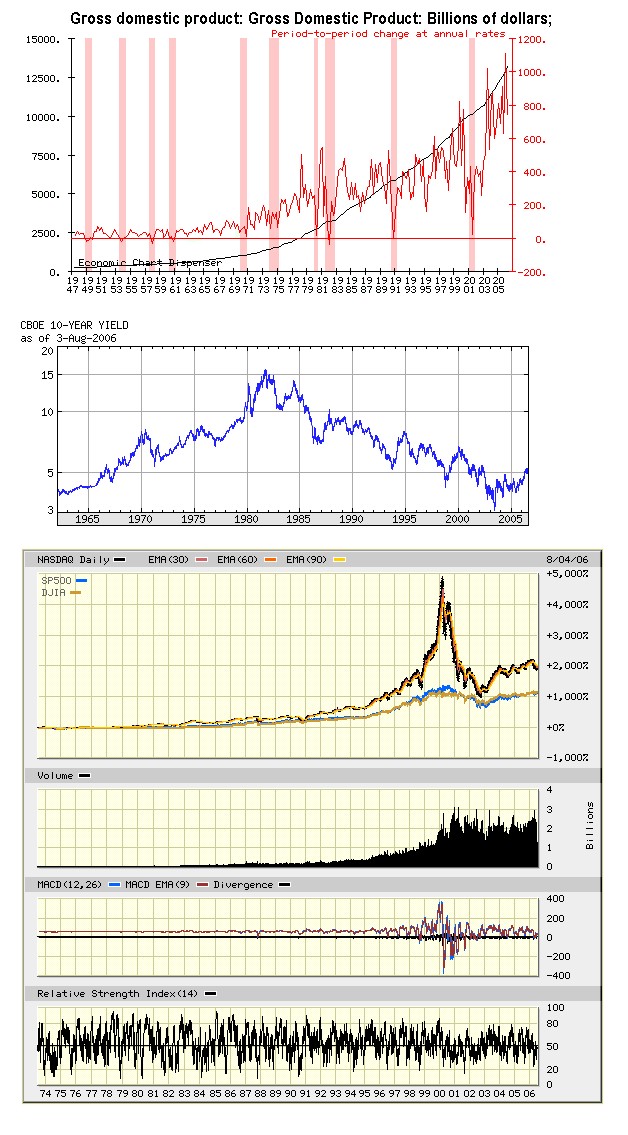Viewport: 628px width, 1135px height.
Task: Click the NASDAQ Daily black legend swatch
Action: tap(120, 560)
